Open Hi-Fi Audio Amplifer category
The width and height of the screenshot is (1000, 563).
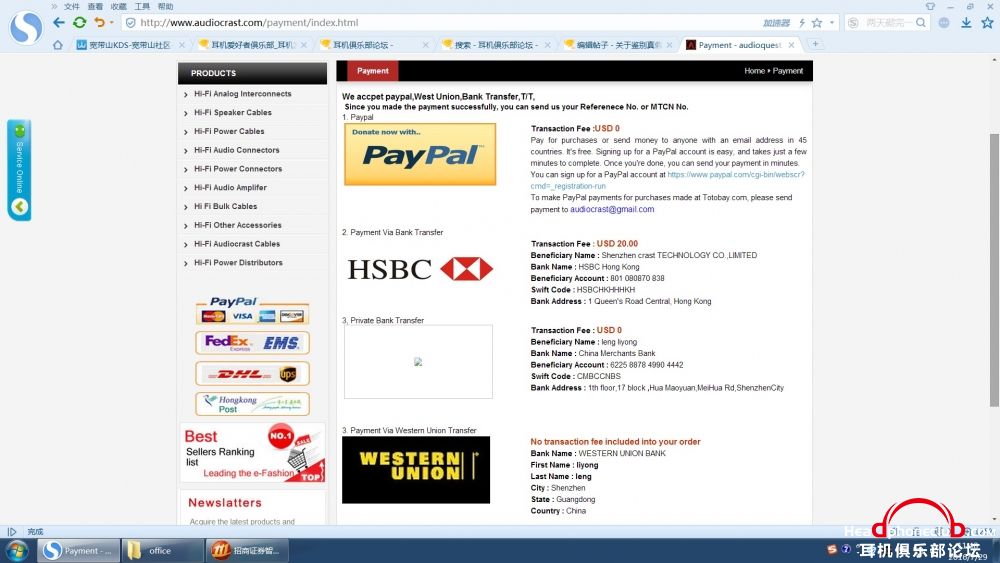pyautogui.click(x=230, y=187)
